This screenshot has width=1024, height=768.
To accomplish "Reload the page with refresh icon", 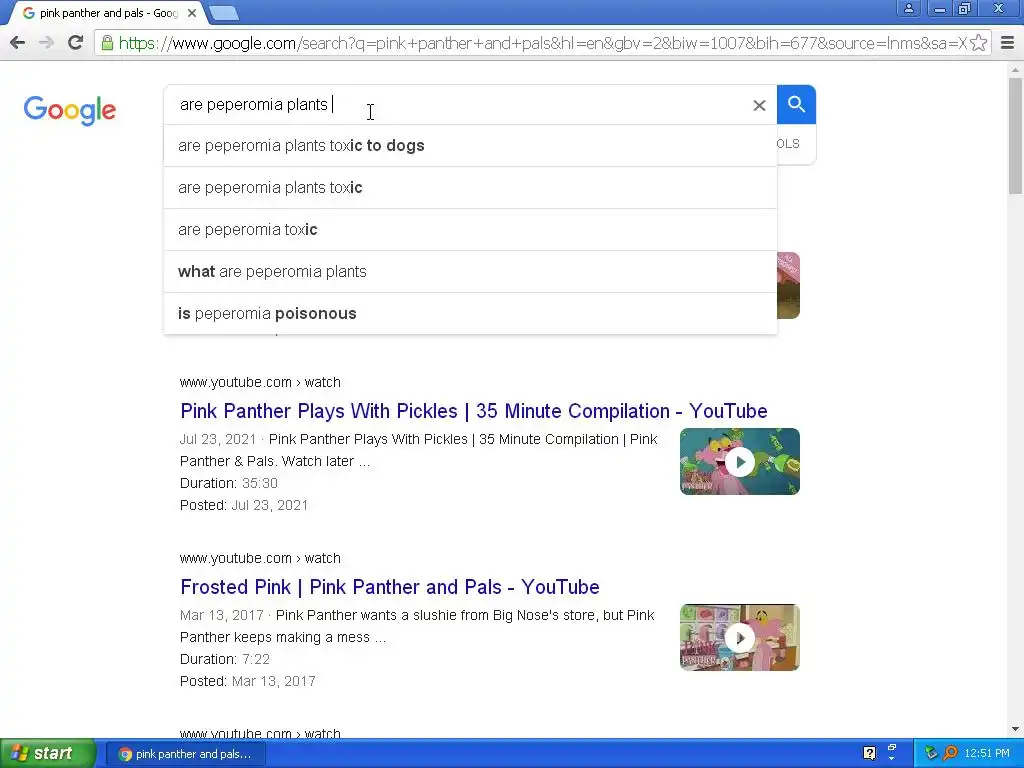I will (75, 43).
